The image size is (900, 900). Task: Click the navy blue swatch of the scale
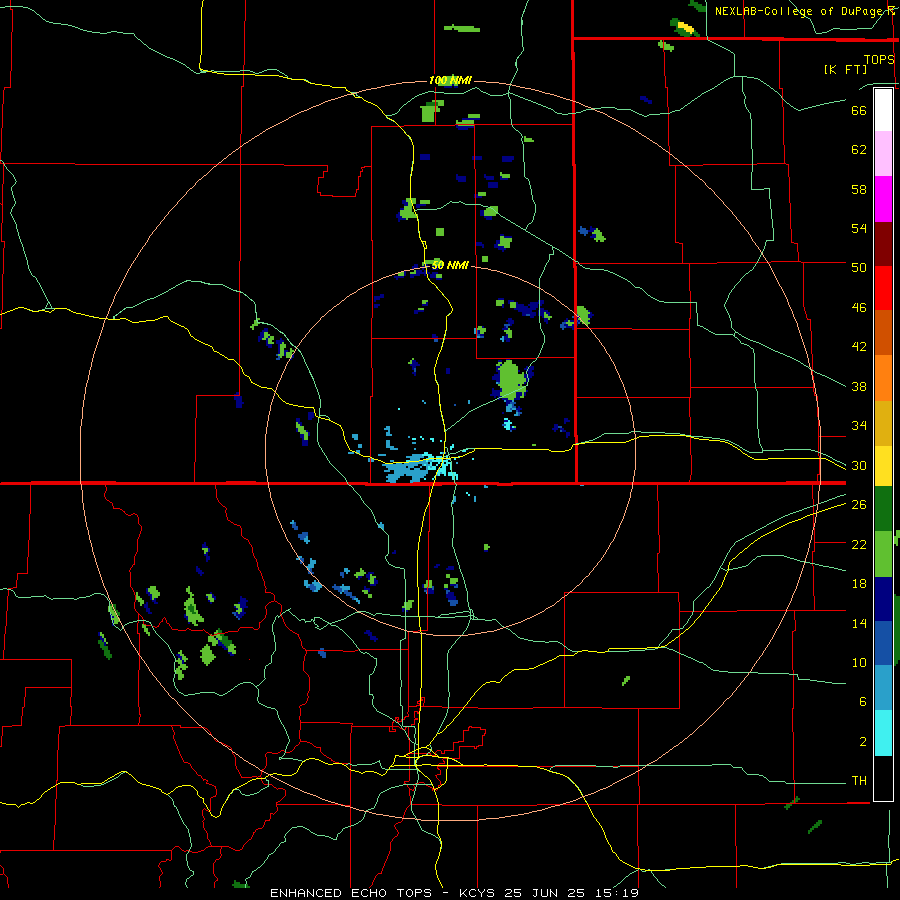tap(883, 599)
